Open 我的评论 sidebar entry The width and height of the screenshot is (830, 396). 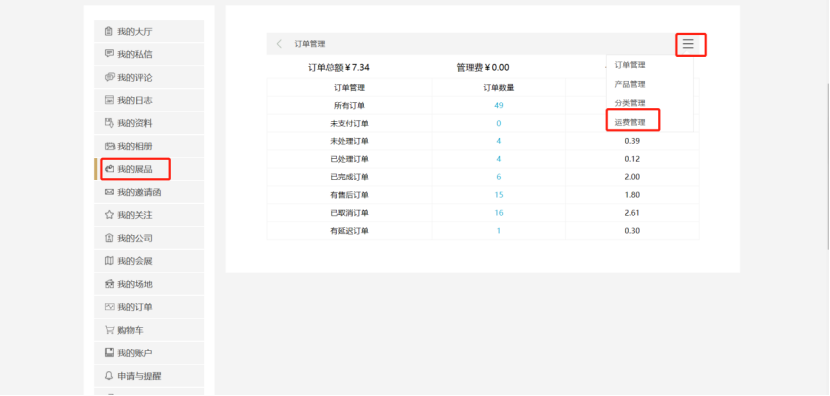(x=149, y=77)
